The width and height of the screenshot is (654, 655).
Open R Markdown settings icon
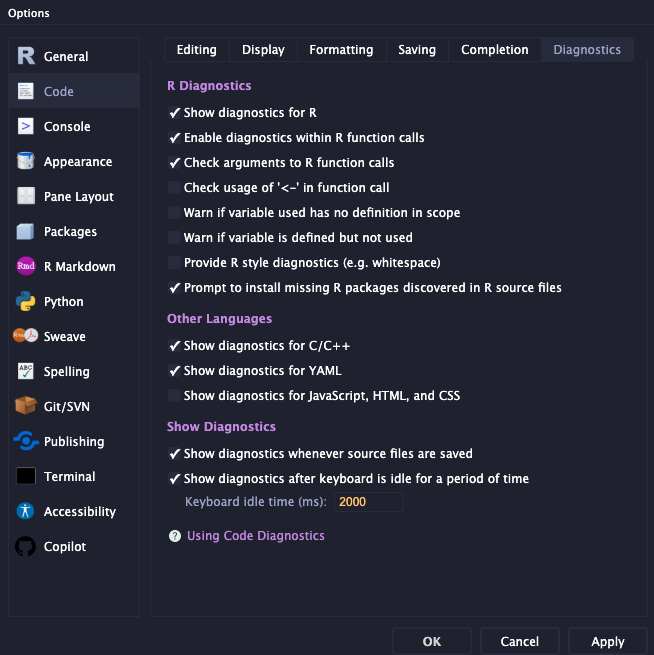tap(26, 267)
